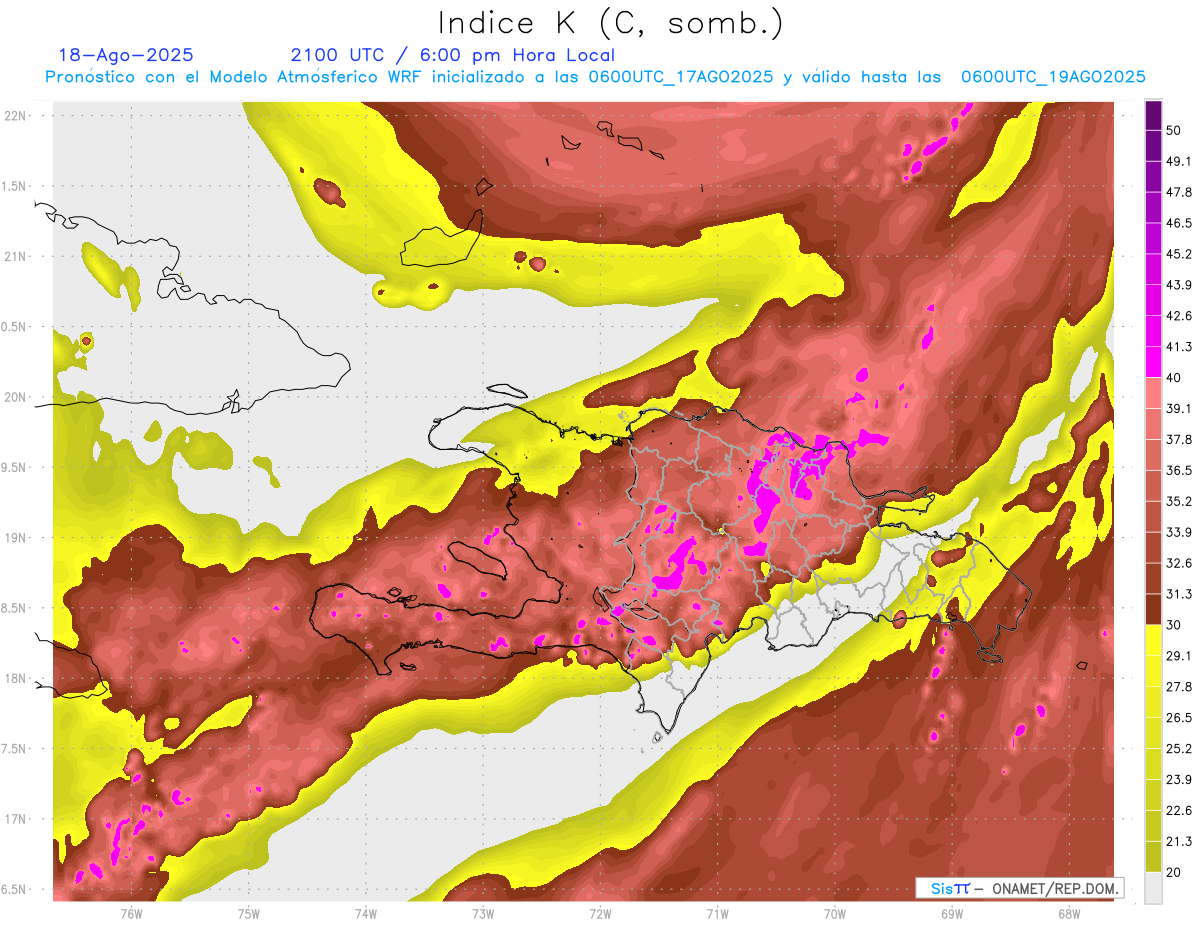The height and width of the screenshot is (927, 1200).
Task: Click colorbar value "43.9"
Action: [x=1179, y=285]
